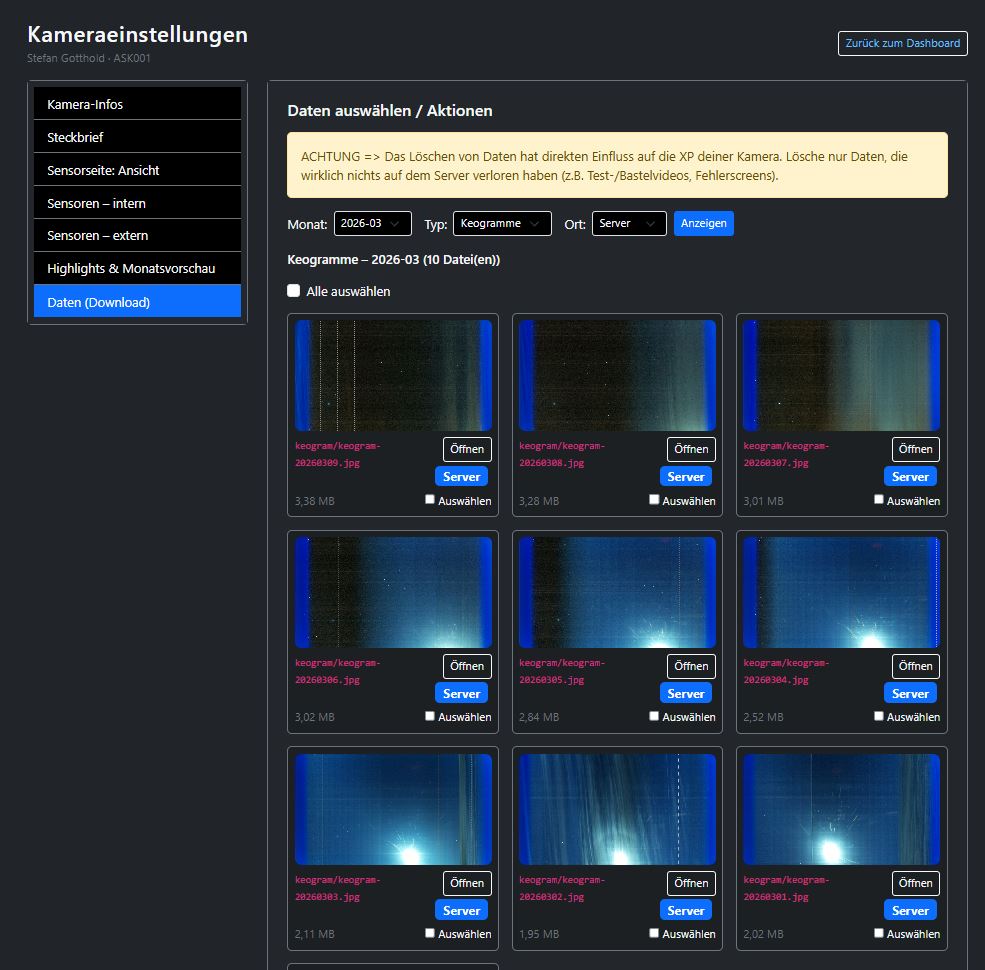Screen dimensions: 985x970
Task: Check Auswählen for keogram-20260301.jpg
Action: pos(879,931)
